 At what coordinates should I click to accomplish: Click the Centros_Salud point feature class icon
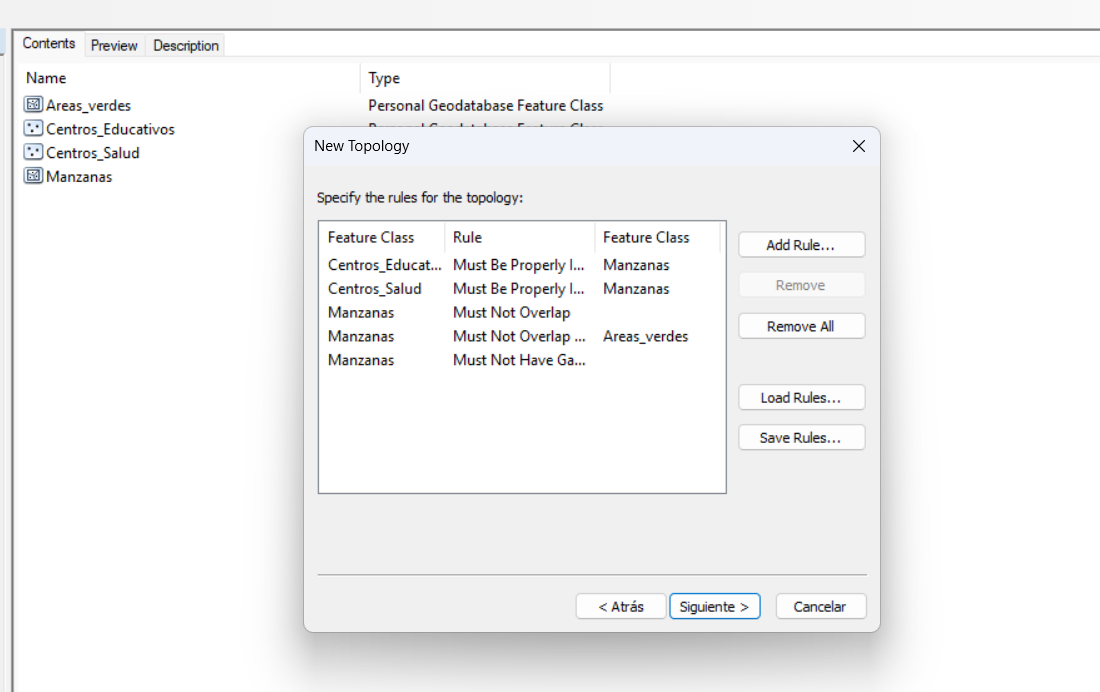34,153
